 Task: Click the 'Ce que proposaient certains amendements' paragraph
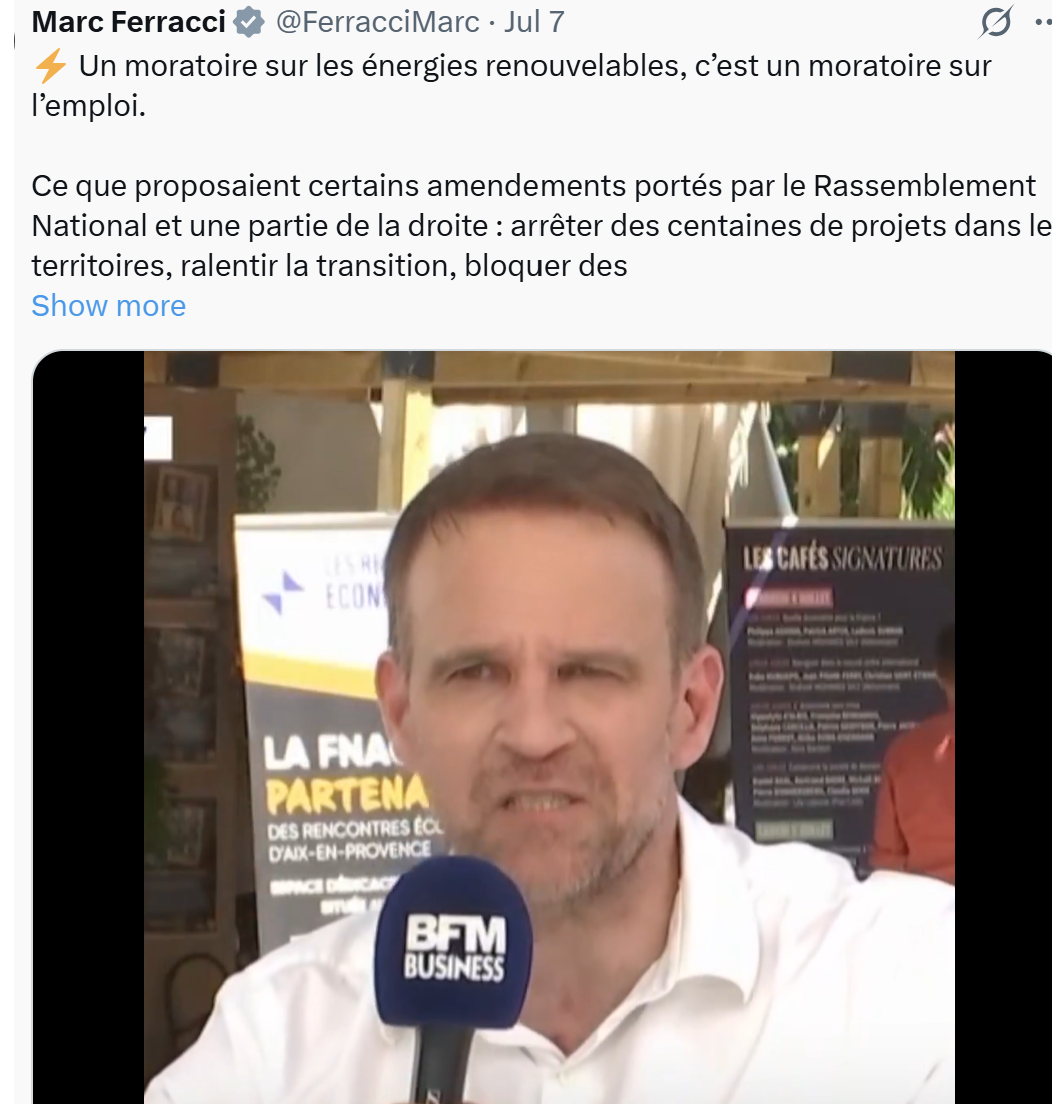point(541,226)
